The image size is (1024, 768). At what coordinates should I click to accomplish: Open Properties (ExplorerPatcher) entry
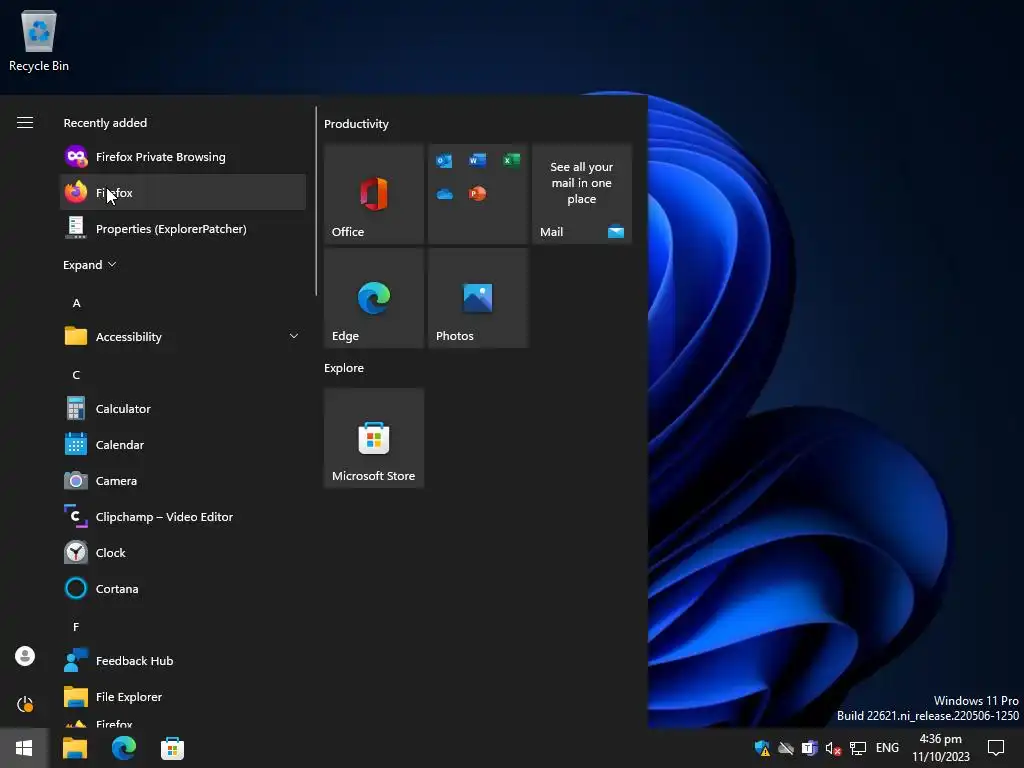point(182,229)
